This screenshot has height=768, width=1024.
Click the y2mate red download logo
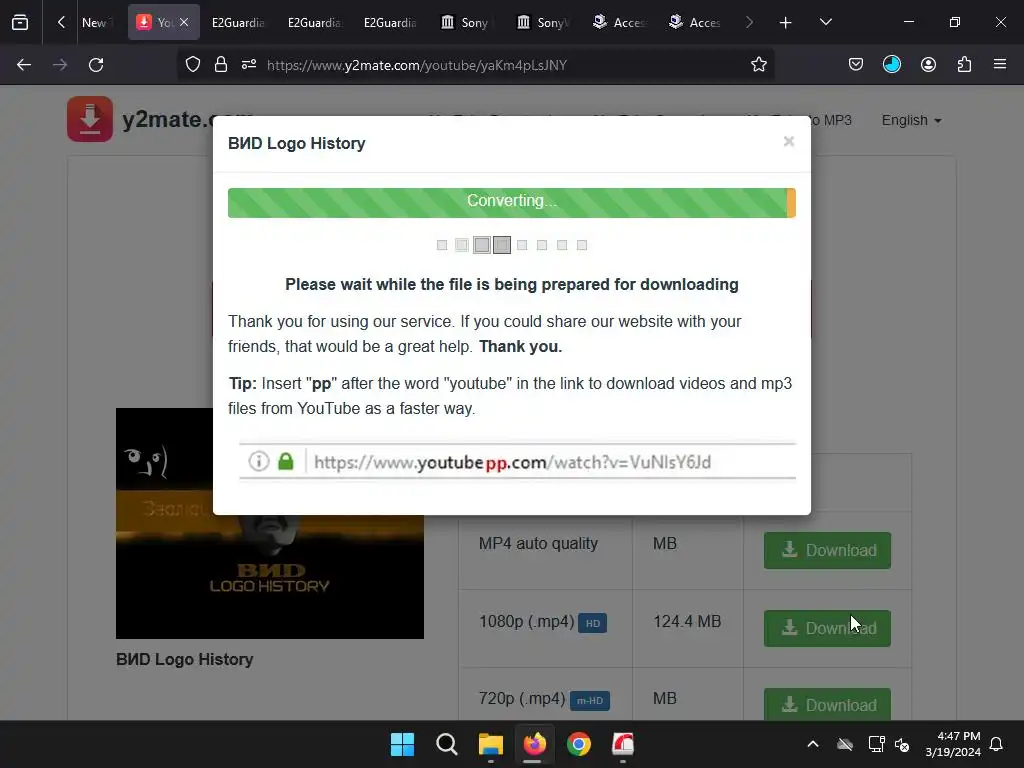[89, 119]
